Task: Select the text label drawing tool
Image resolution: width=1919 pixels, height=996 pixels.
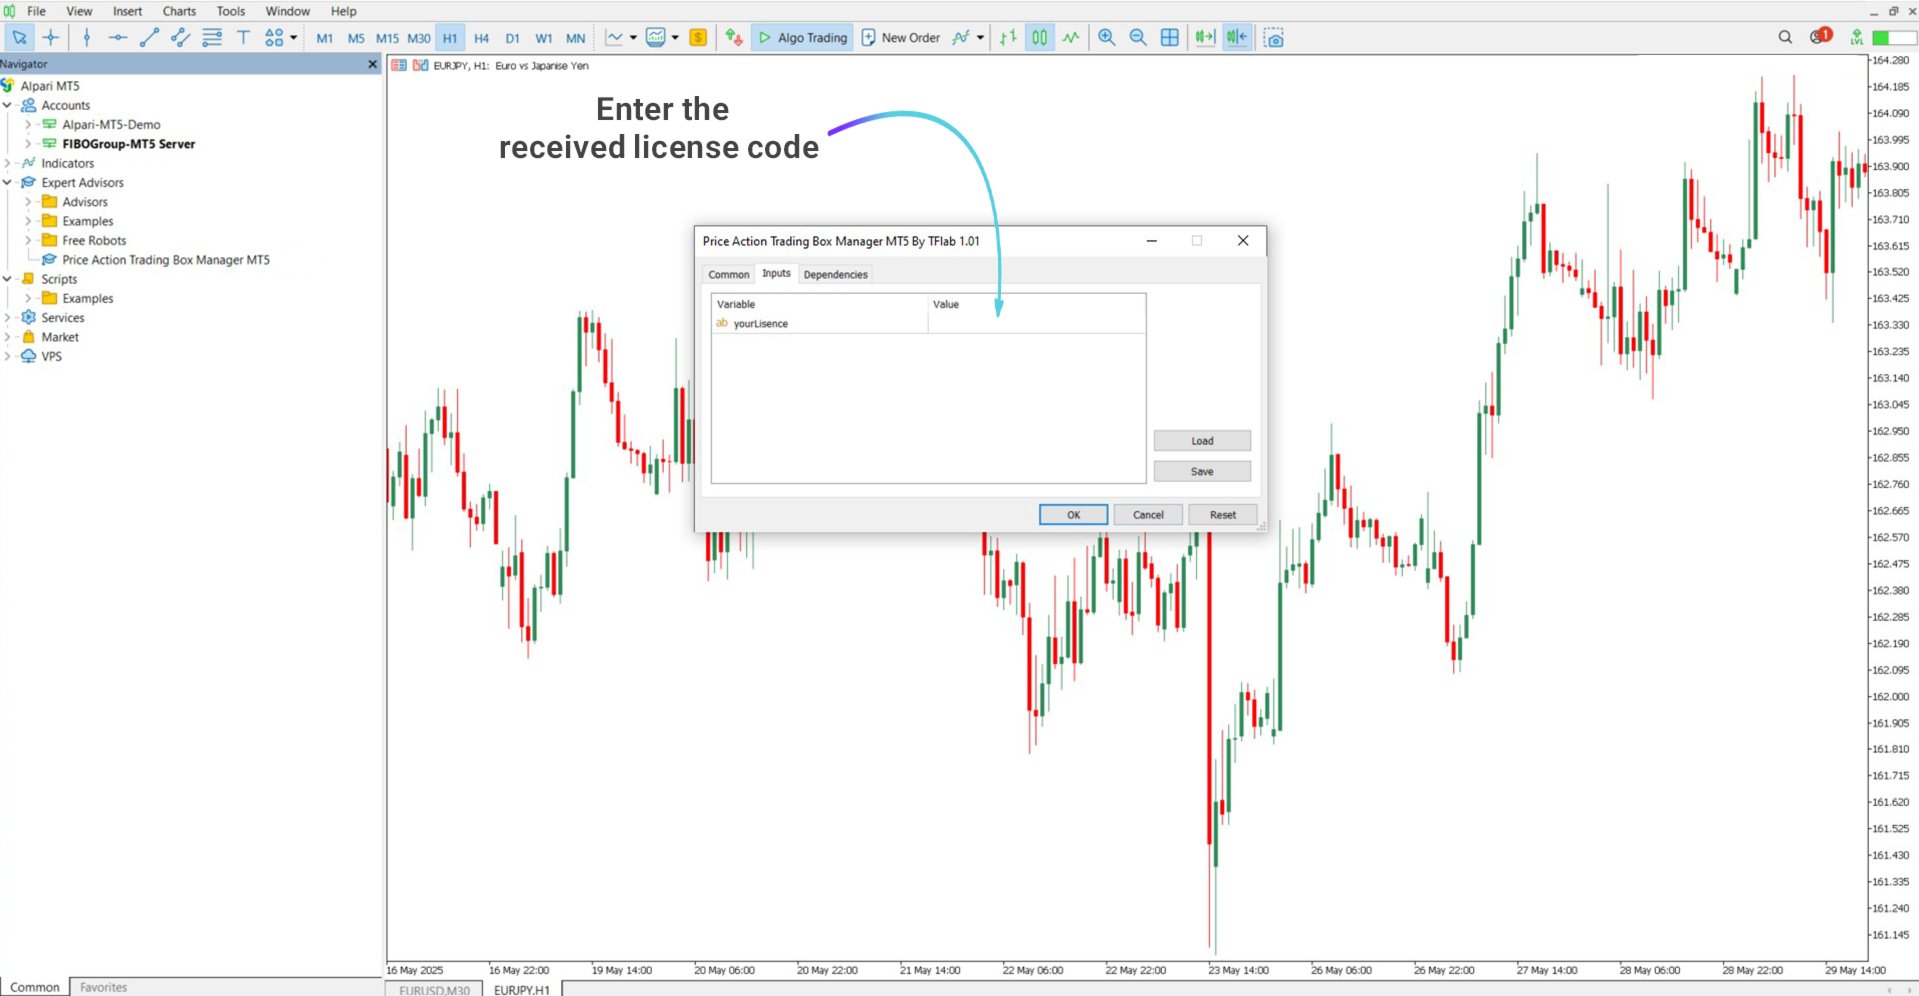Action: click(243, 38)
